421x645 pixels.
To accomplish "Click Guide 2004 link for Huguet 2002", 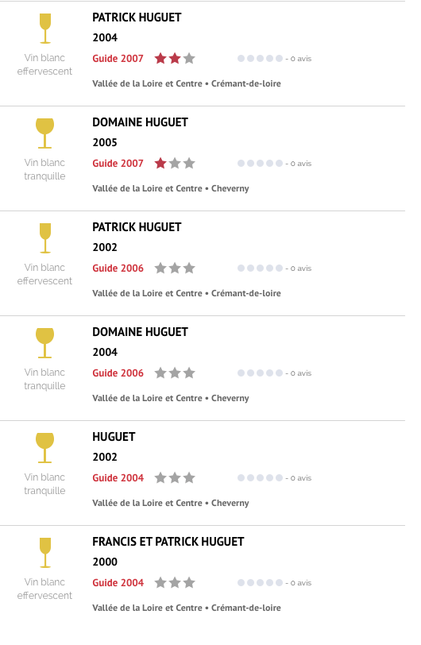I will (x=118, y=478).
